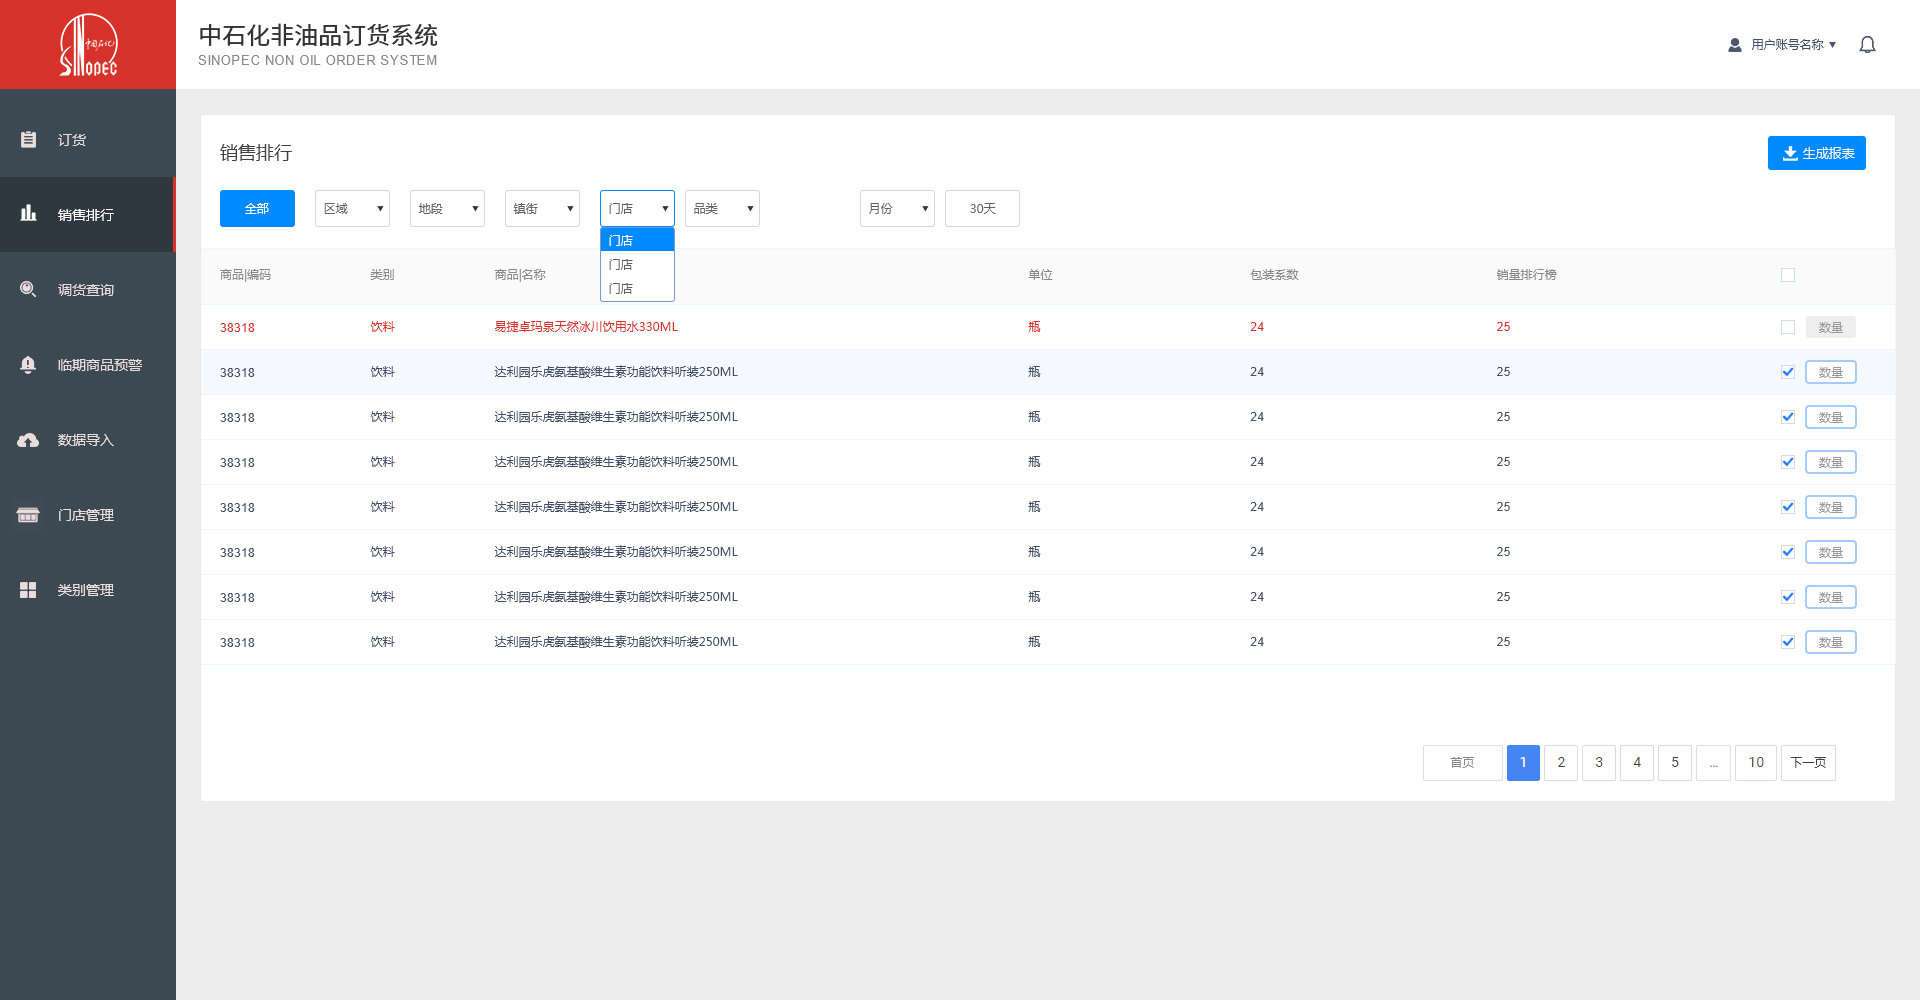Click the 数据导入 cloud upload icon

pyautogui.click(x=29, y=440)
